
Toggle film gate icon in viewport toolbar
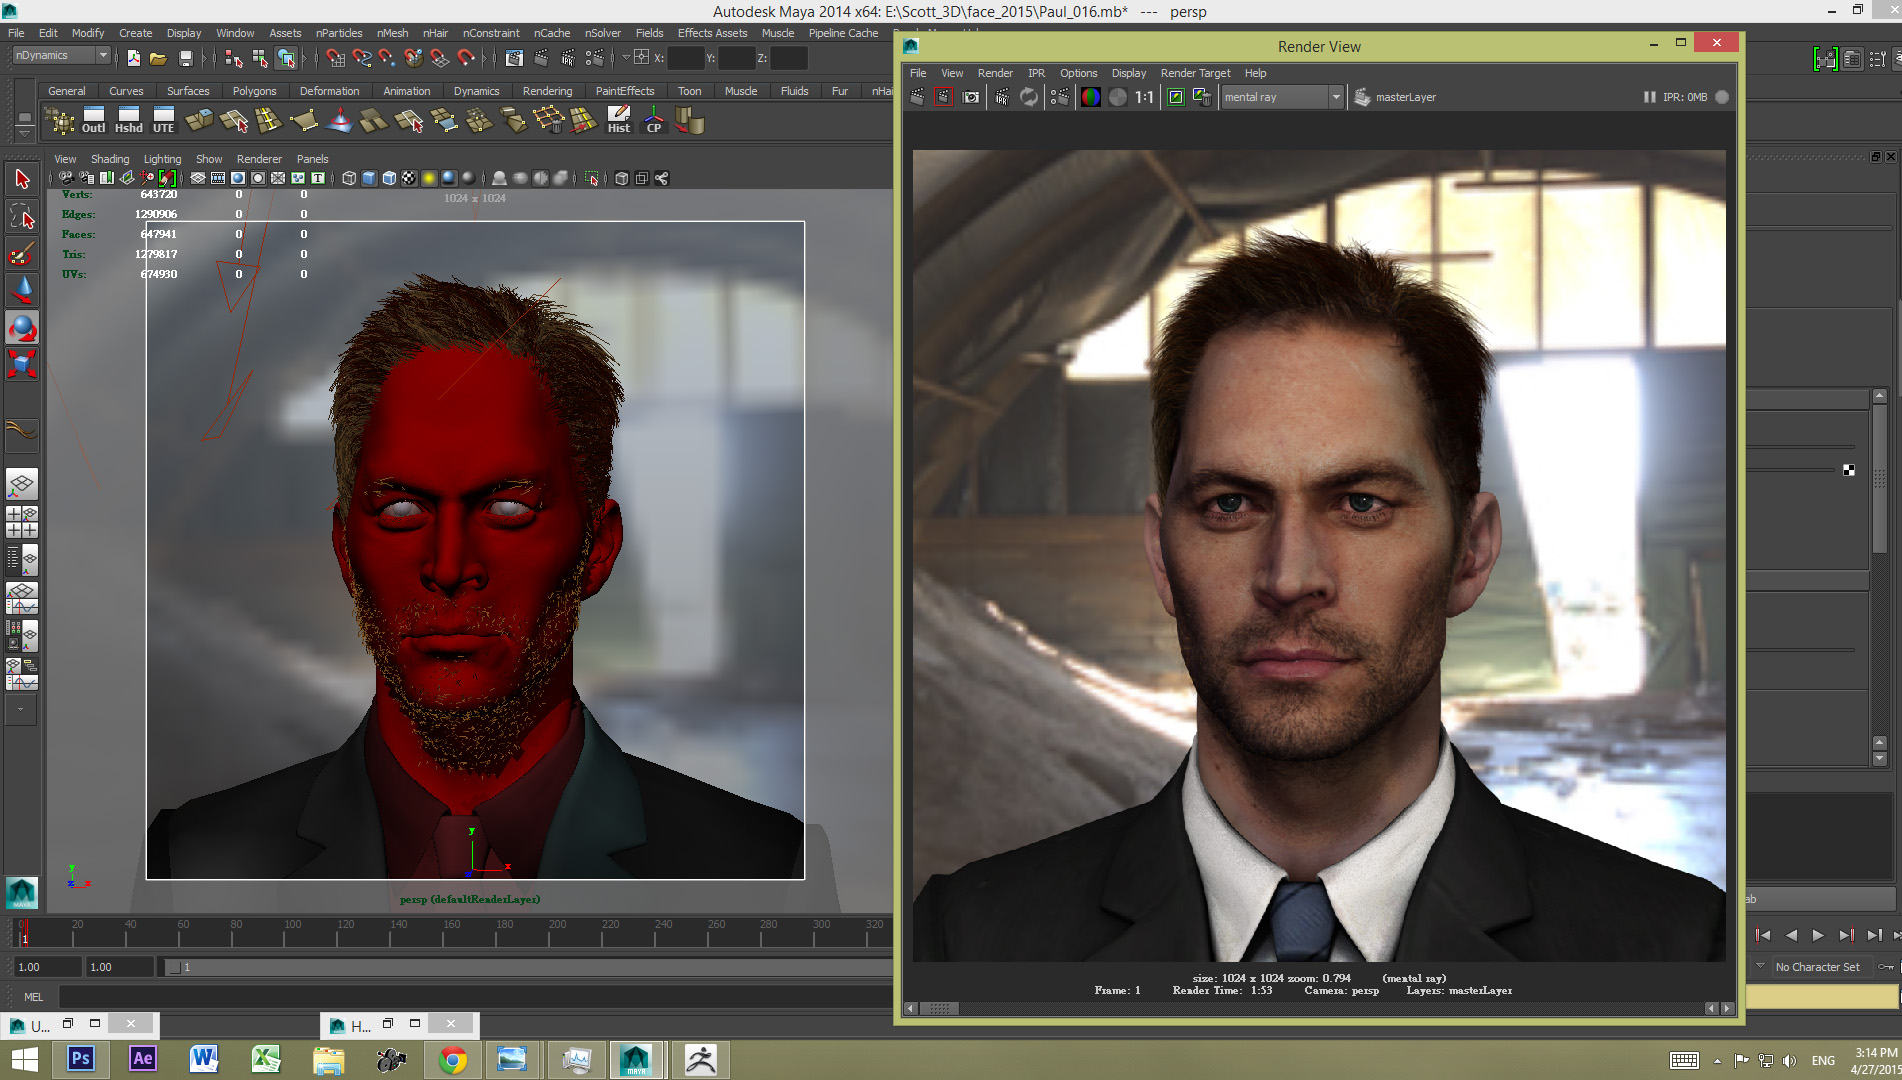[x=218, y=178]
